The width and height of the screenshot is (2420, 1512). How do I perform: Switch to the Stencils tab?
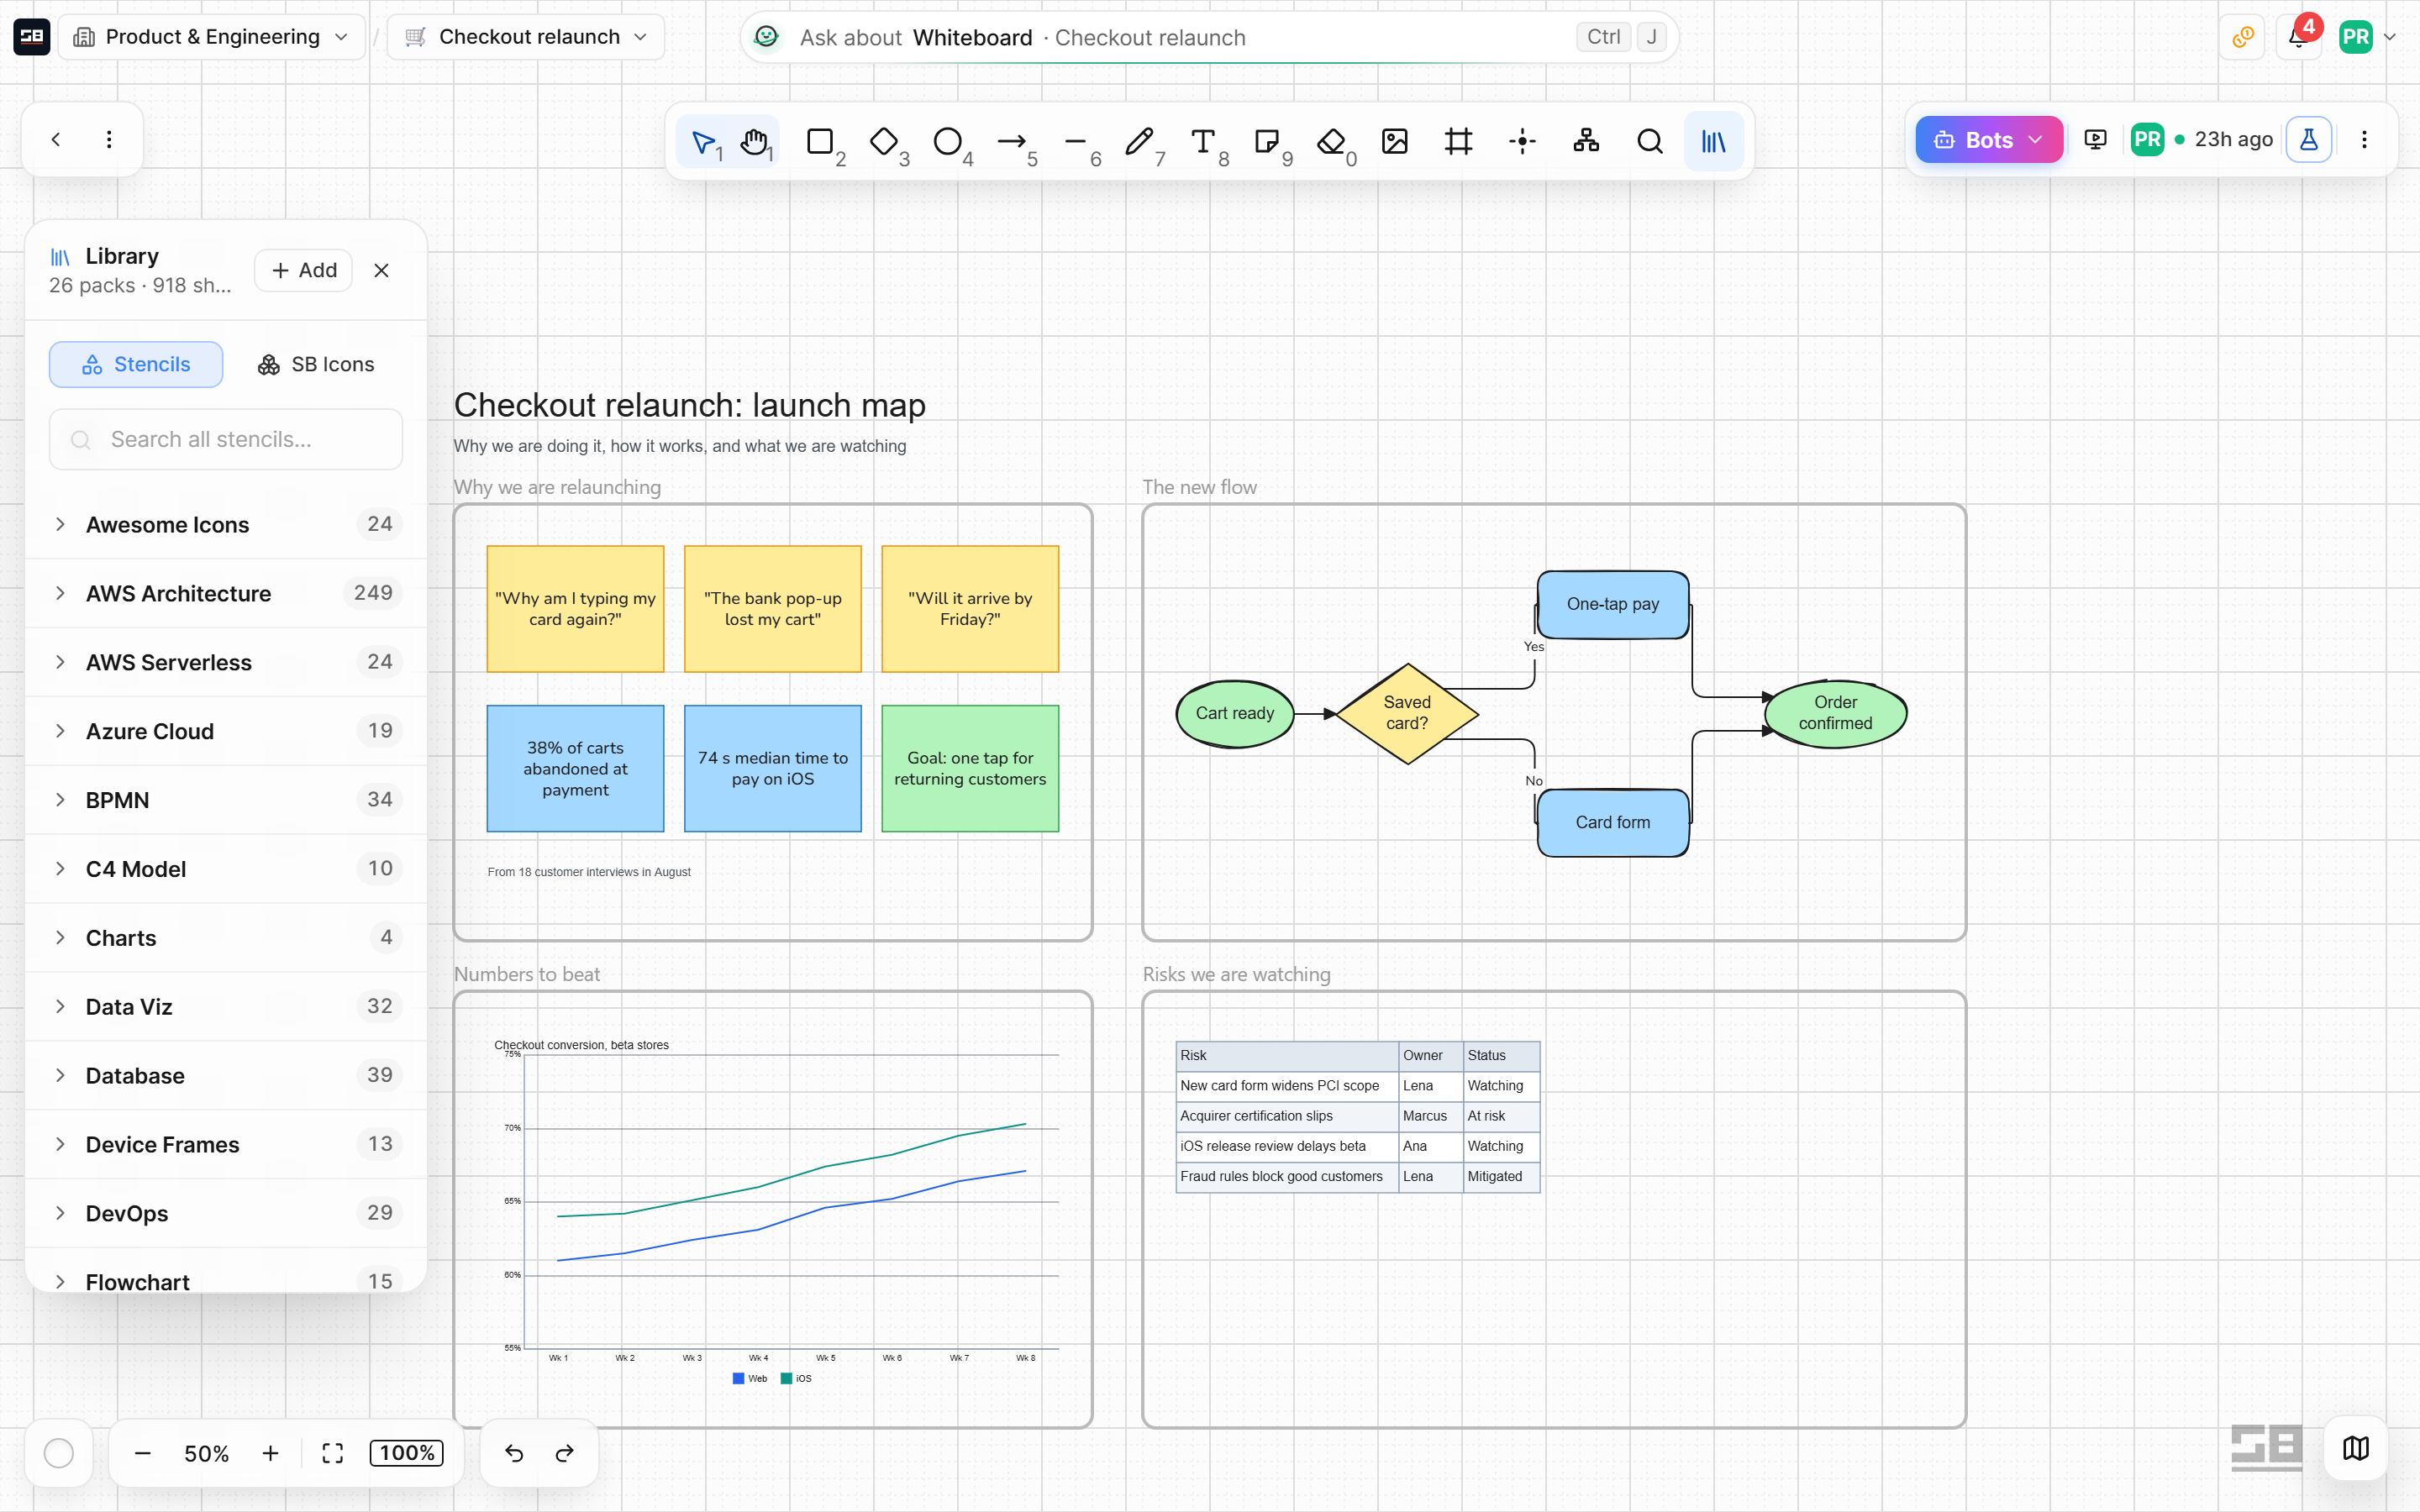[136, 364]
